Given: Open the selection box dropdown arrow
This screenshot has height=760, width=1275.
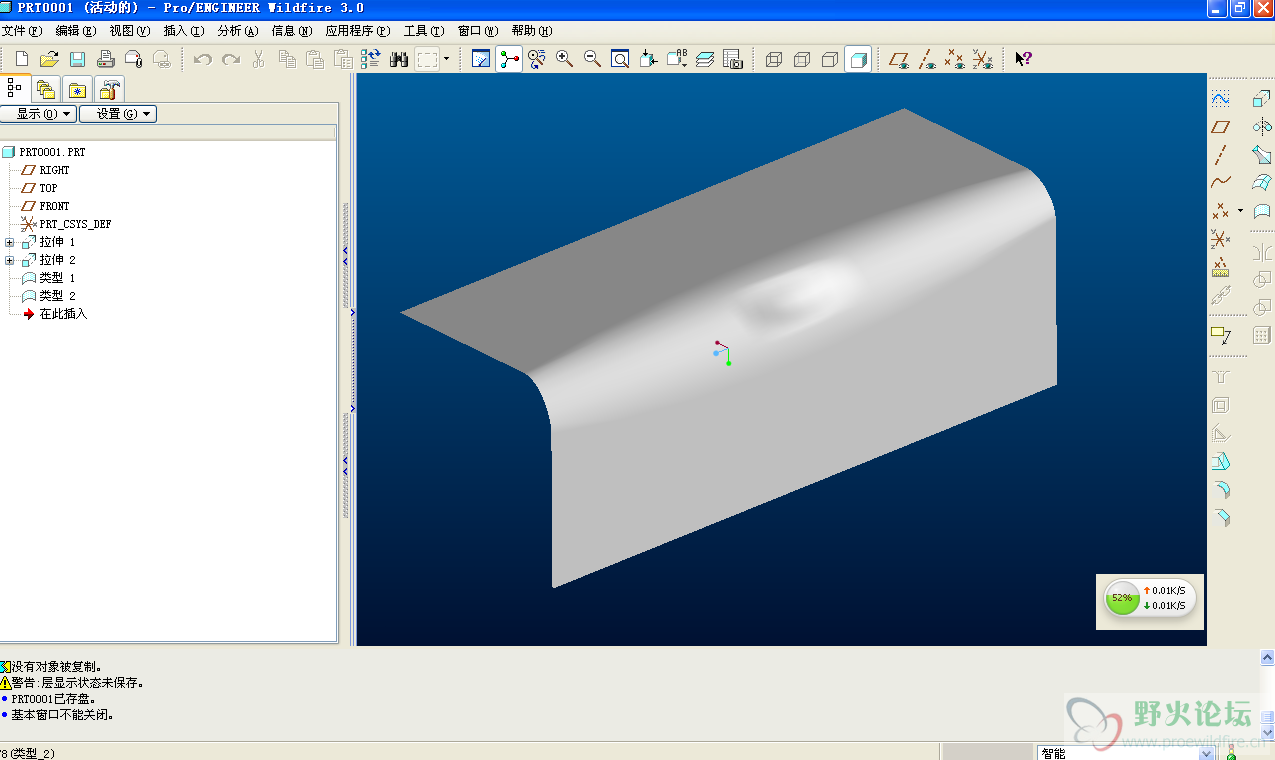Looking at the screenshot, I should [446, 59].
